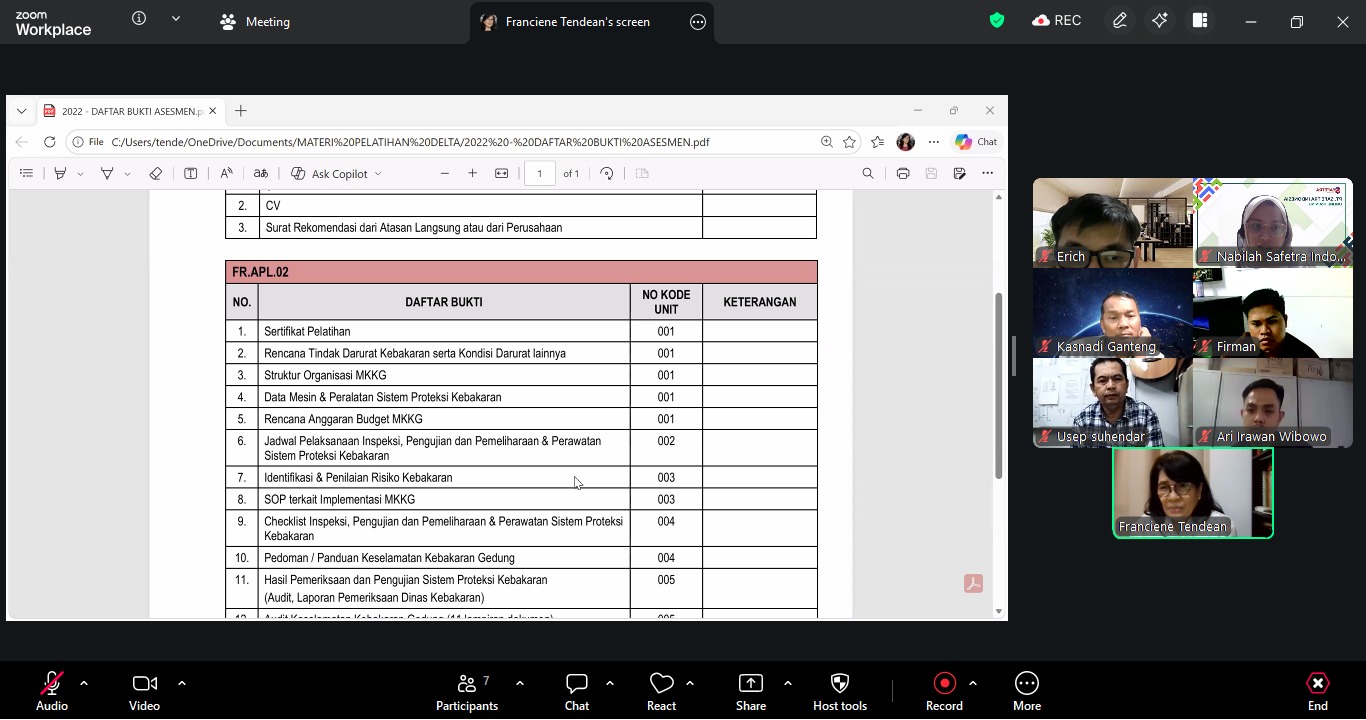Print the PDF document
The width and height of the screenshot is (1366, 720).
(x=903, y=173)
